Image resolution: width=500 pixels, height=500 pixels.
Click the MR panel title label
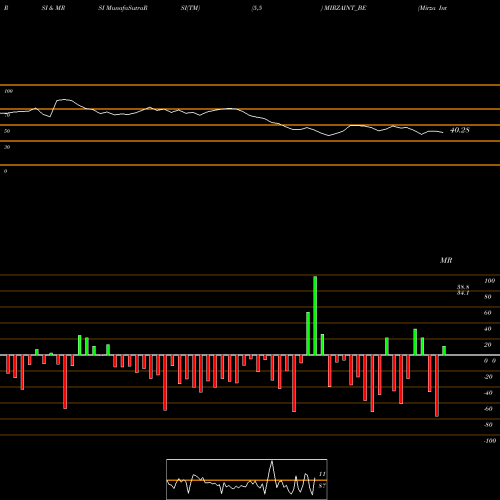tap(446, 260)
